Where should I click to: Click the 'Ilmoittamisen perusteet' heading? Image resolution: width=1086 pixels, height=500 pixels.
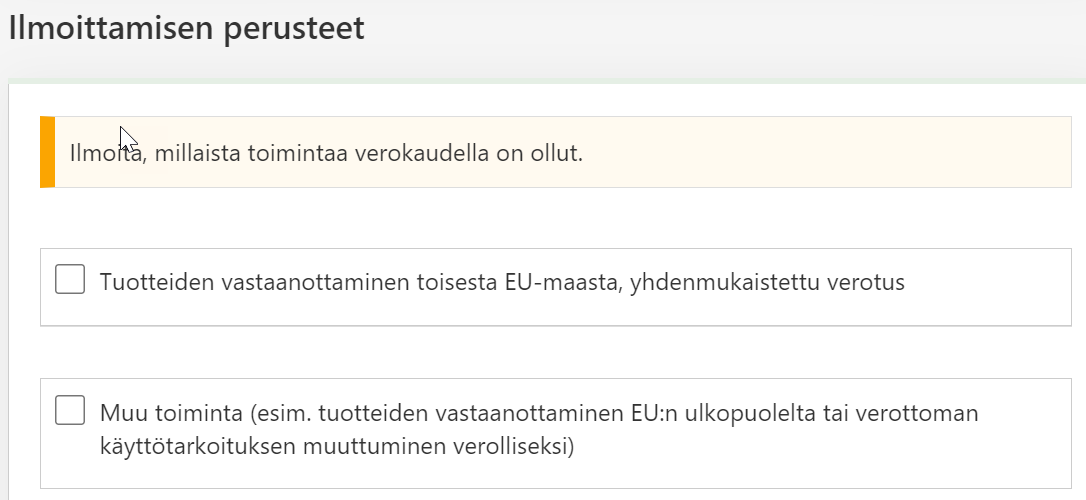click(186, 28)
